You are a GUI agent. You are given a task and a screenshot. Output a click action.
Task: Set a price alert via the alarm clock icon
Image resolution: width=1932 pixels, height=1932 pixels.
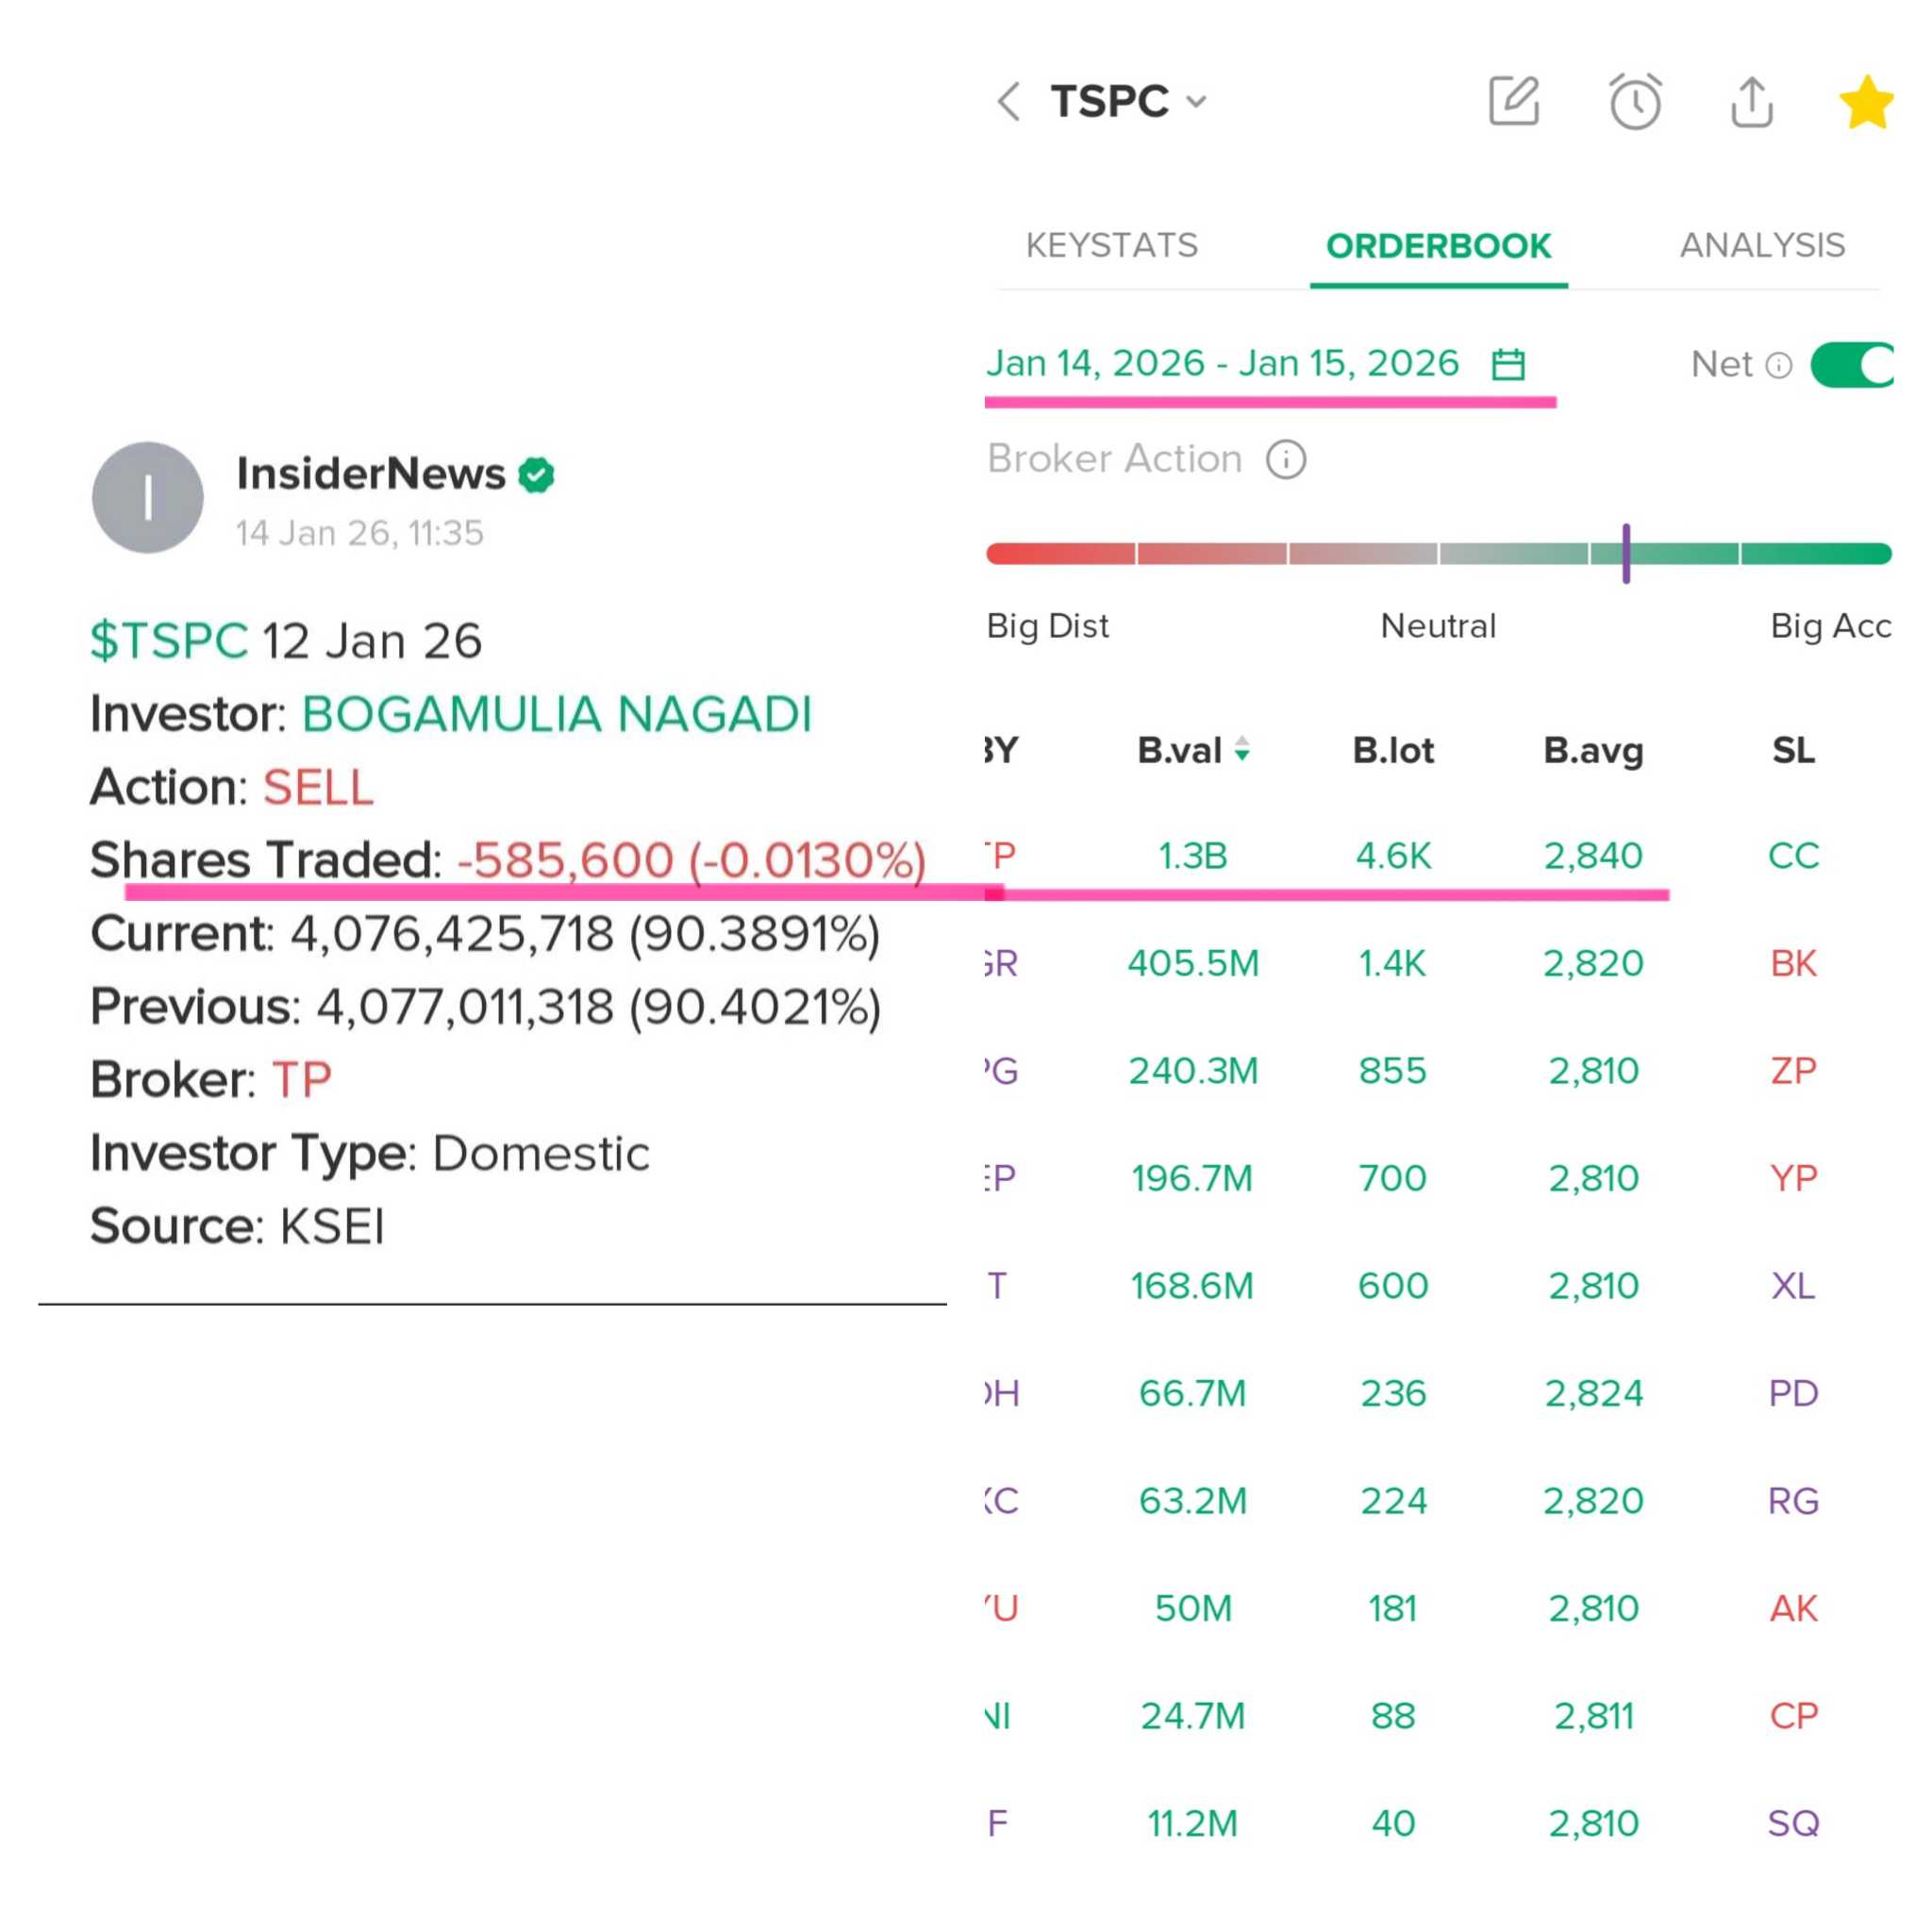pyautogui.click(x=1634, y=102)
